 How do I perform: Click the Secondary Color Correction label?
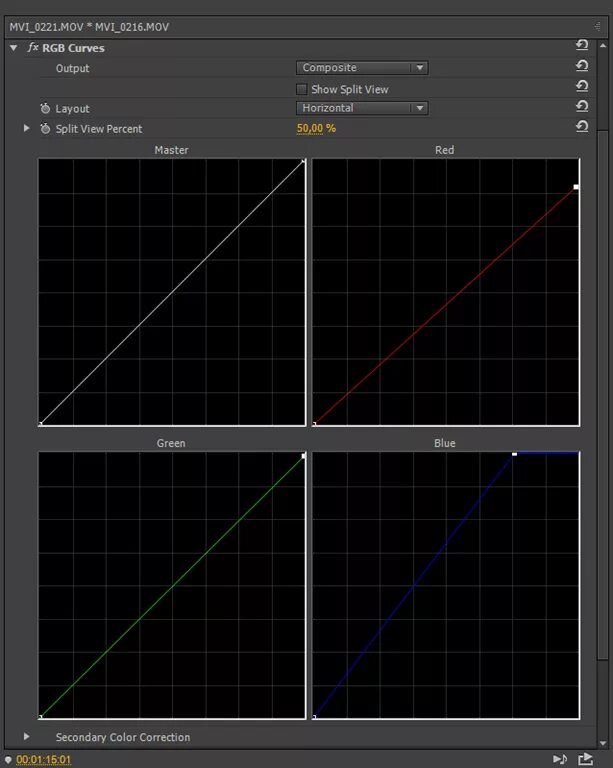pos(123,737)
